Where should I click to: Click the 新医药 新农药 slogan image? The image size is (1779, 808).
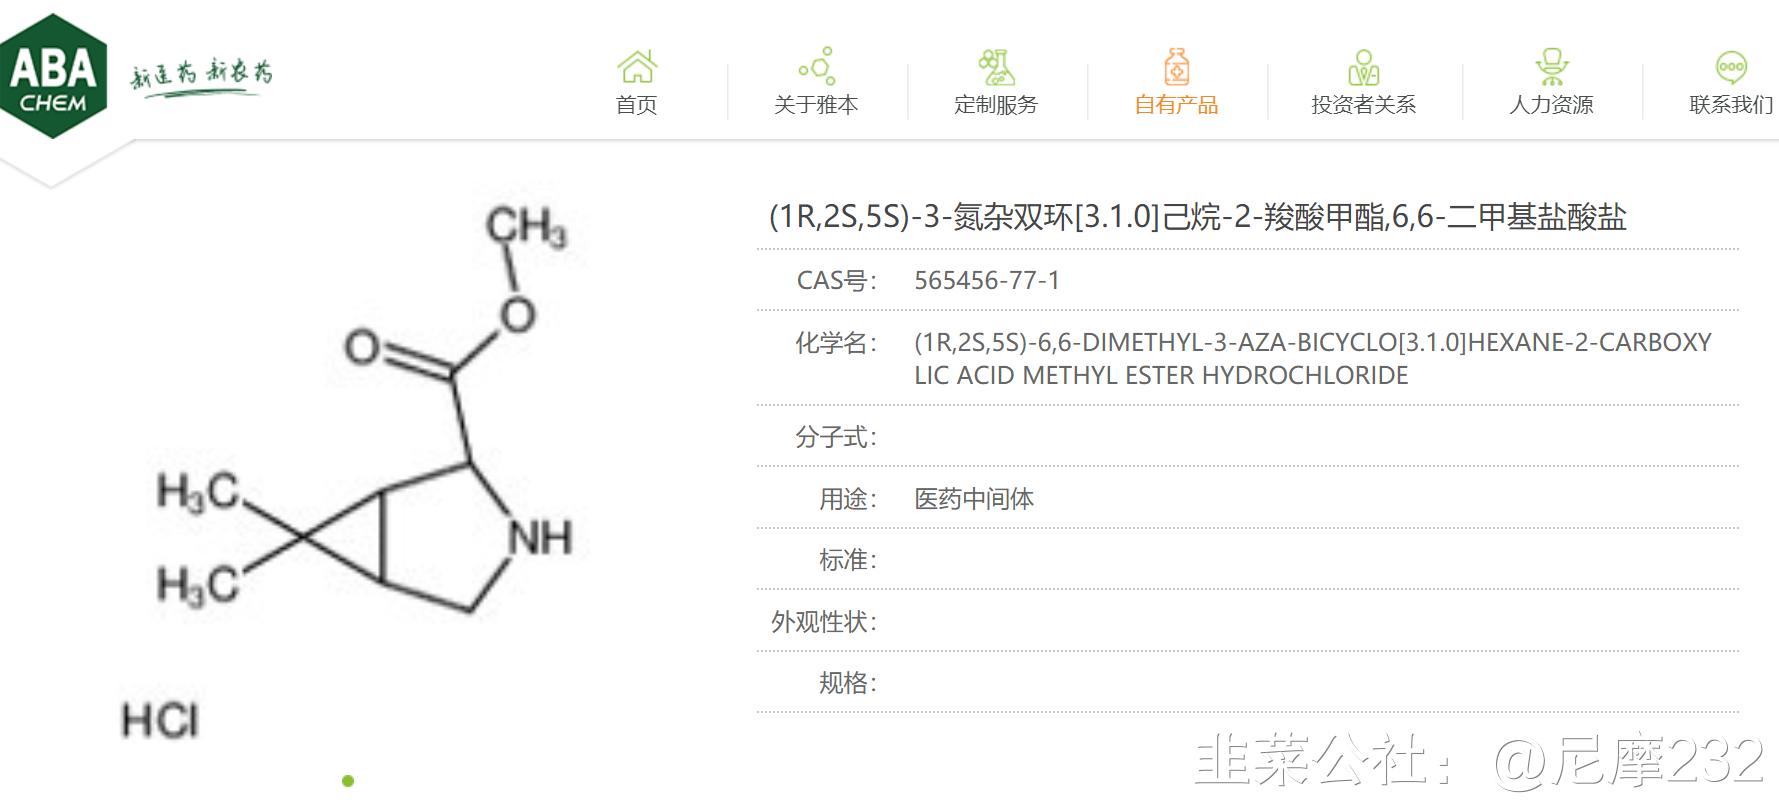[x=201, y=75]
